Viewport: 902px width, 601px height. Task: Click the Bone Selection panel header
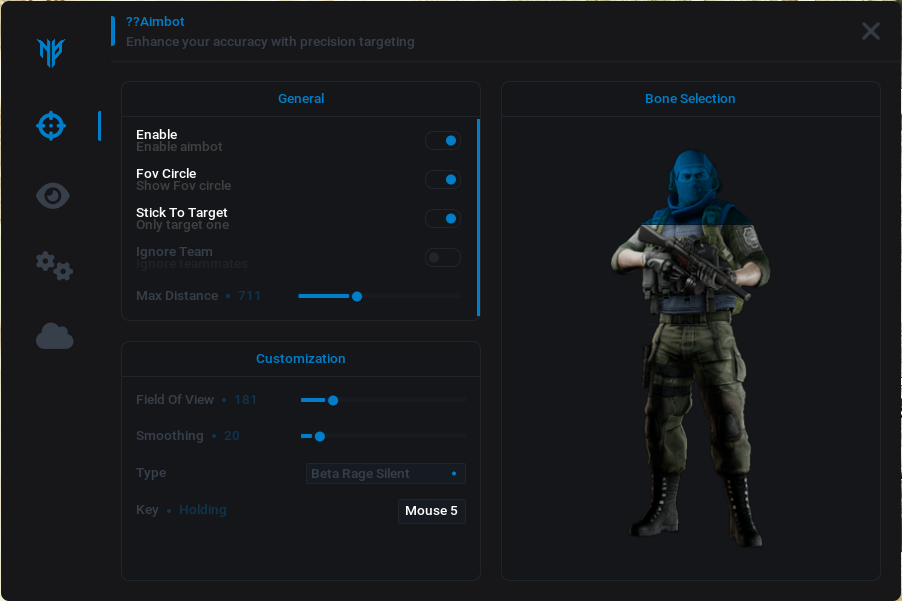[690, 99]
